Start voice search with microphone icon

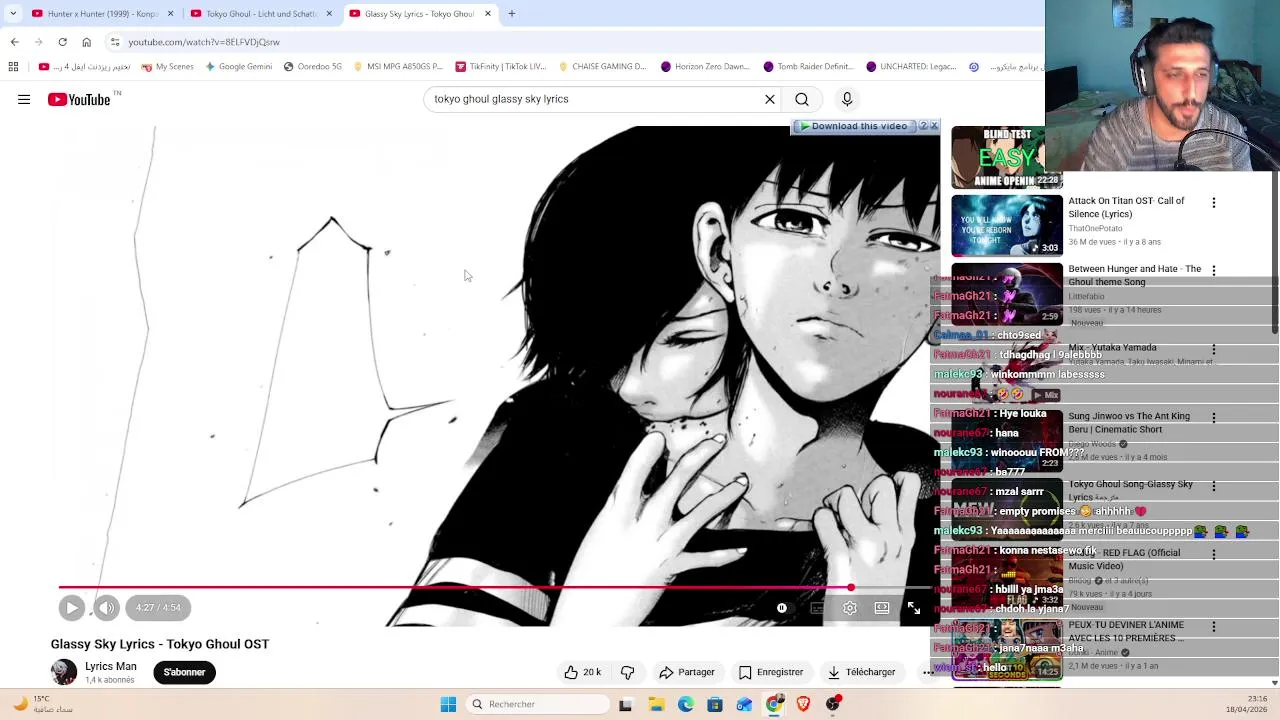pos(847,99)
